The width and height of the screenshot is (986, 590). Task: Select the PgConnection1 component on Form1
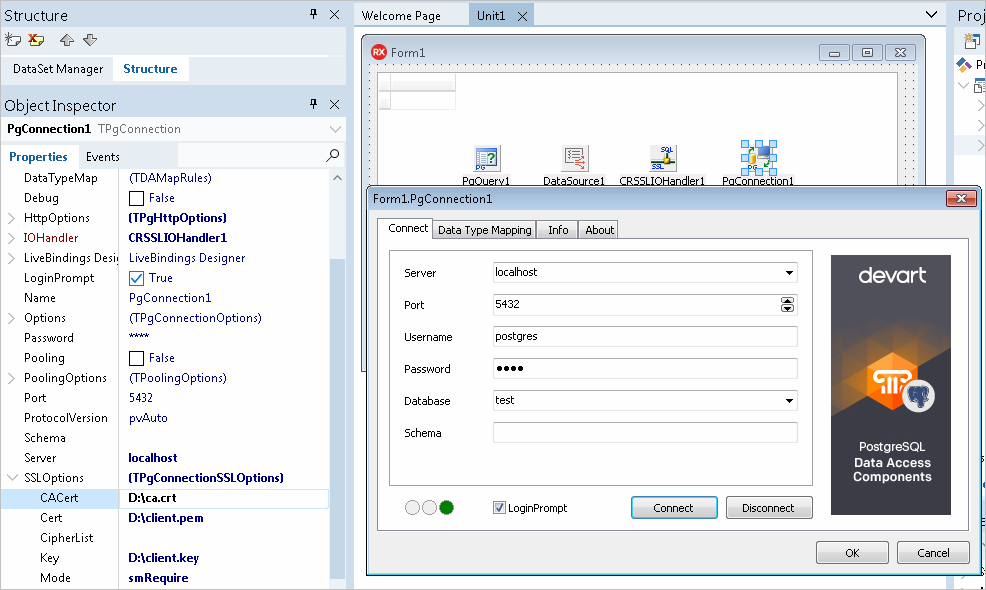(758, 158)
